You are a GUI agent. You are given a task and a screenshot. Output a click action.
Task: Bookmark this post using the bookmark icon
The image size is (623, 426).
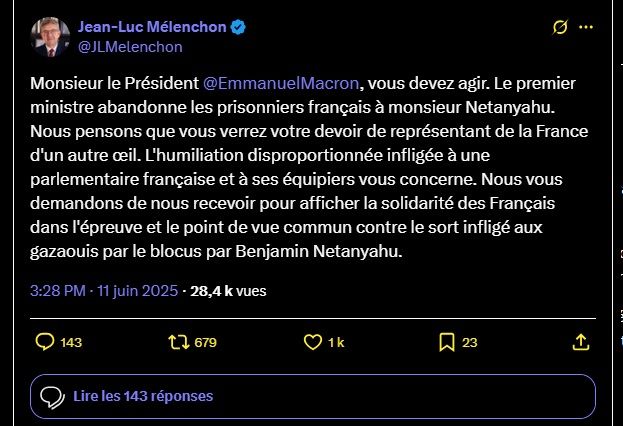[446, 342]
